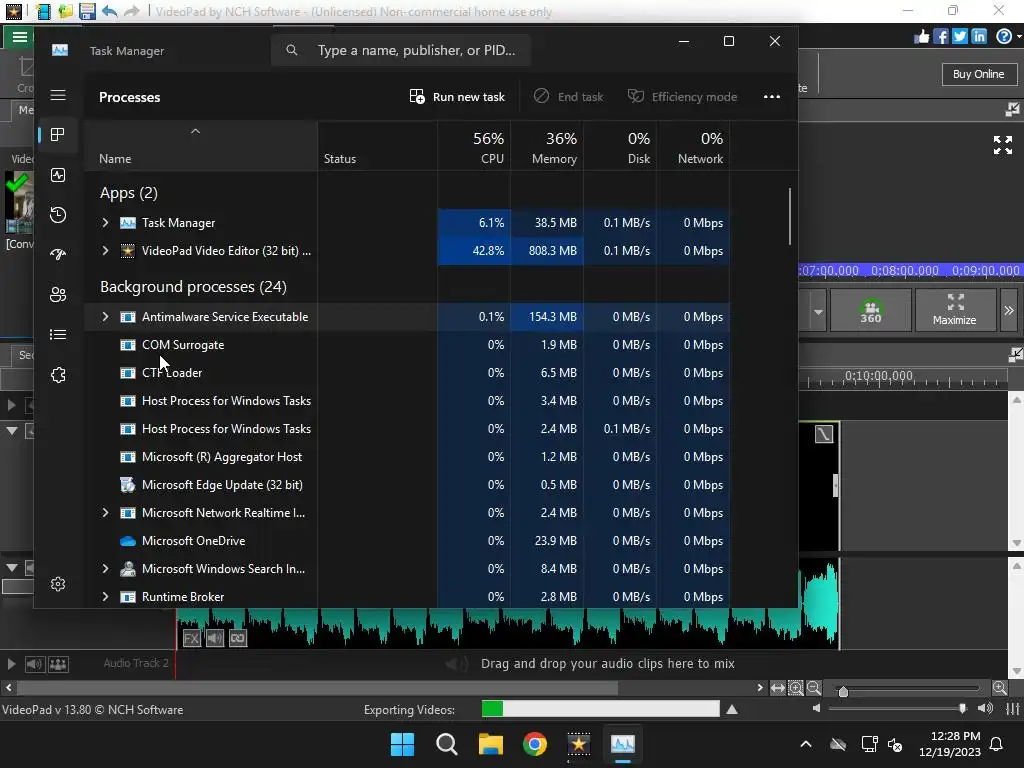
Task: Click the zoom-to-selection magnifier icon
Action: click(795, 688)
